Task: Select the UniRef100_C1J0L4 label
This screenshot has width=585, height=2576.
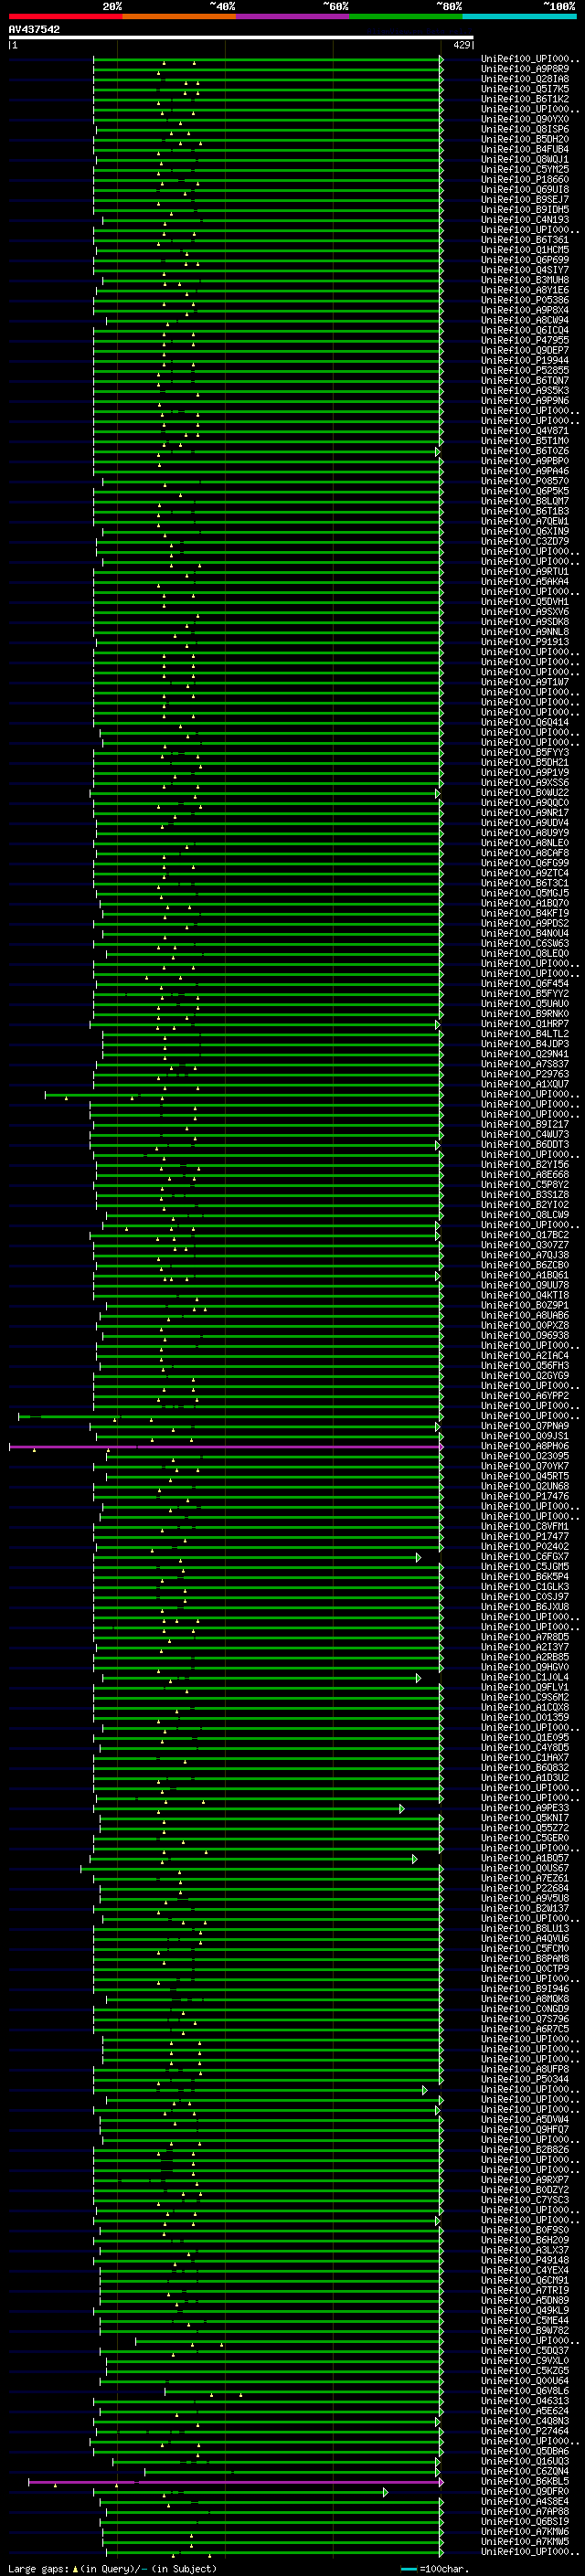Action: tap(525, 1678)
